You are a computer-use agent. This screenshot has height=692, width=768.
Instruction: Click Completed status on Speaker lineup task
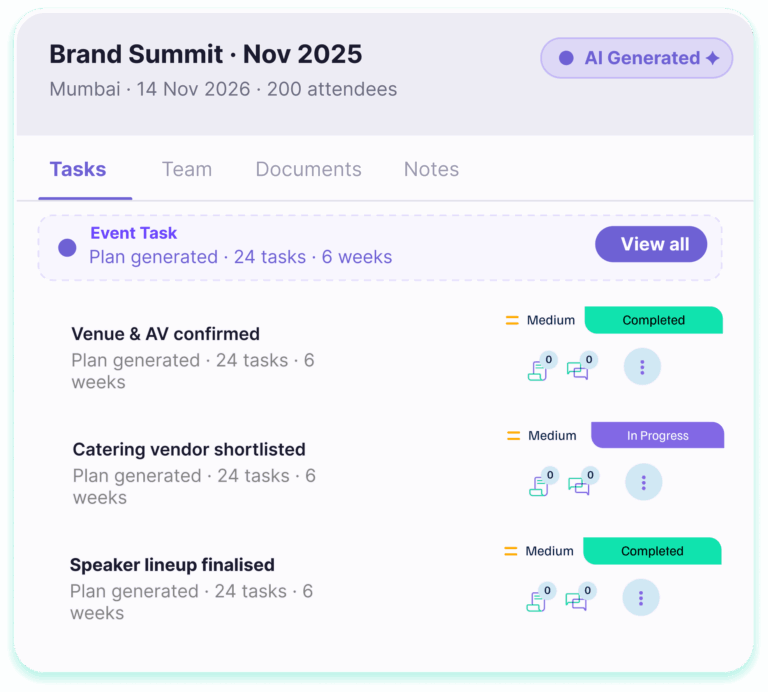652,551
